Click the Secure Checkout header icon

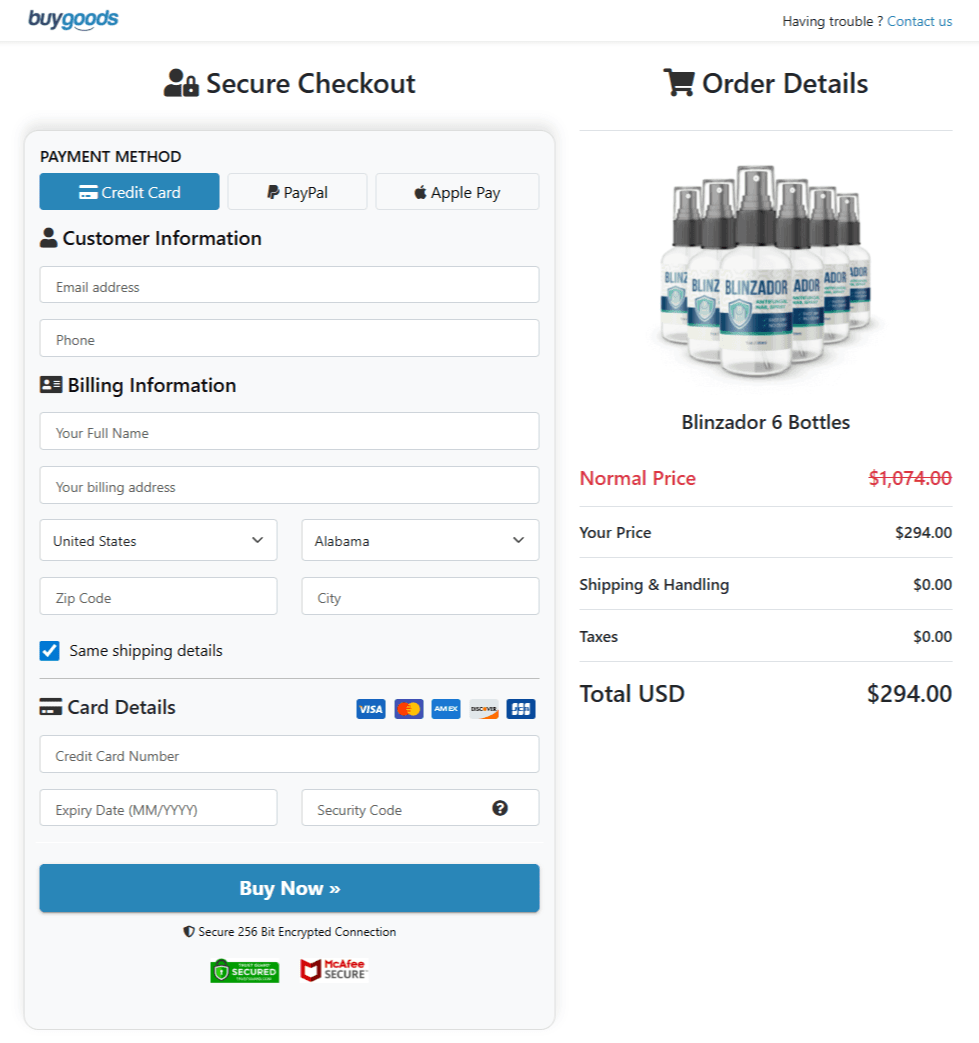180,84
